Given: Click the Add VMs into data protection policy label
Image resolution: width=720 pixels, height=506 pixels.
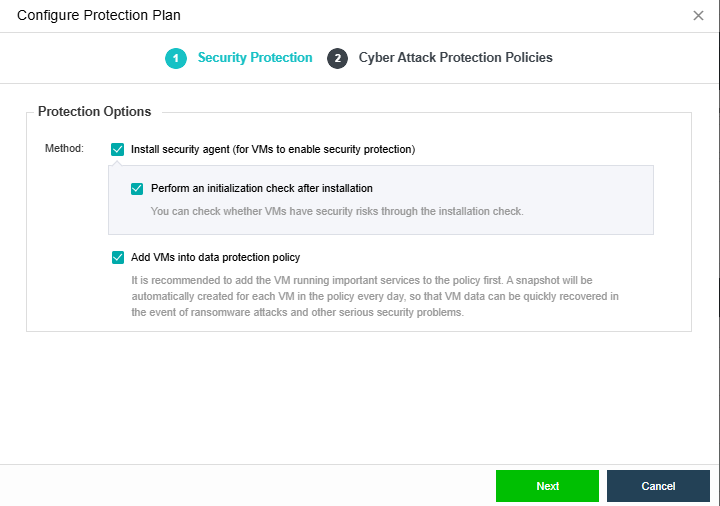Looking at the screenshot, I should [215, 257].
